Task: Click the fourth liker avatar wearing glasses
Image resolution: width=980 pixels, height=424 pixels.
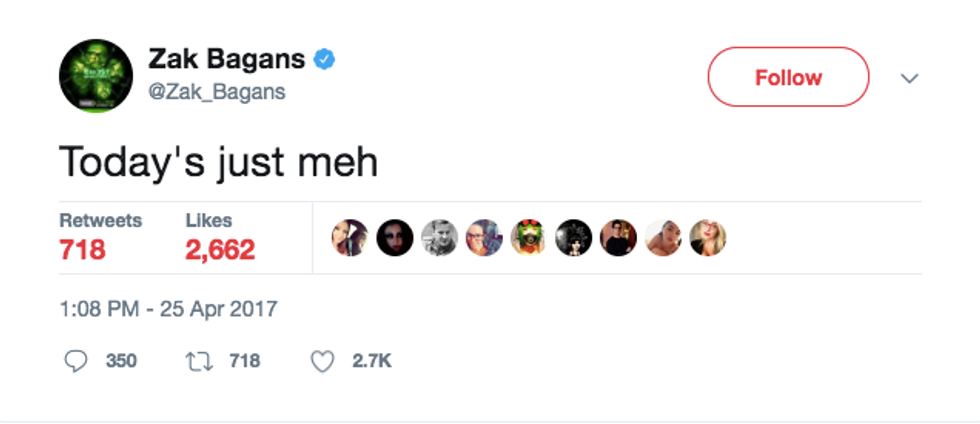Action: click(x=484, y=238)
